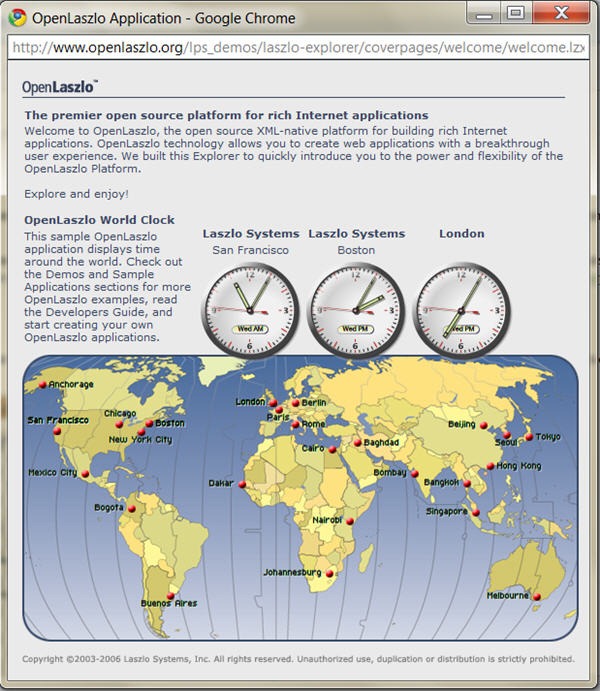
Task: Click the London marker on the map
Action: 273,402
